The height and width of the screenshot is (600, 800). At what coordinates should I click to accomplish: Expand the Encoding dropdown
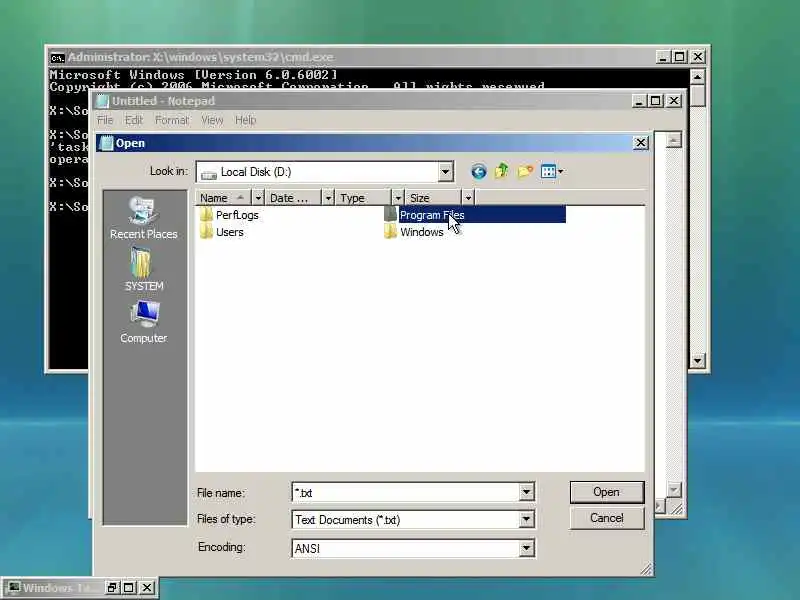(527, 548)
